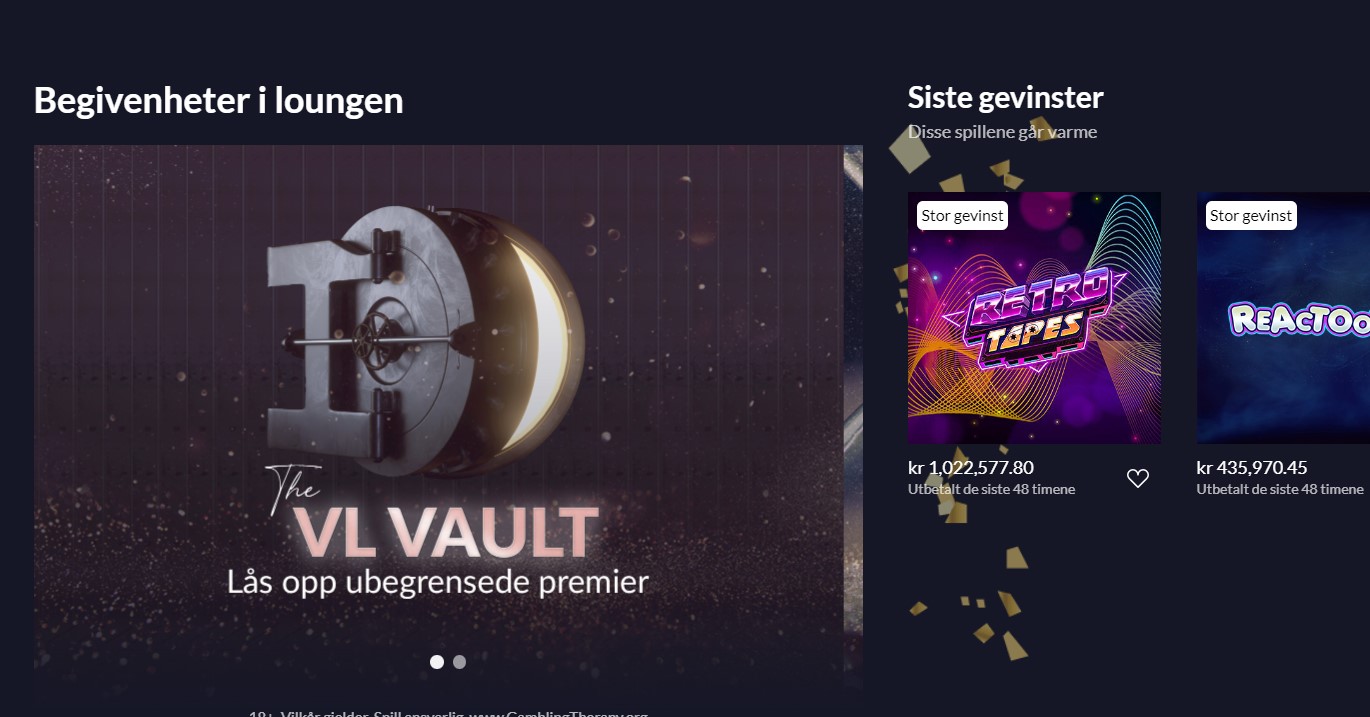Open the Retro Tapes game thumbnail
The image size is (1370, 717).
pos(1034,318)
